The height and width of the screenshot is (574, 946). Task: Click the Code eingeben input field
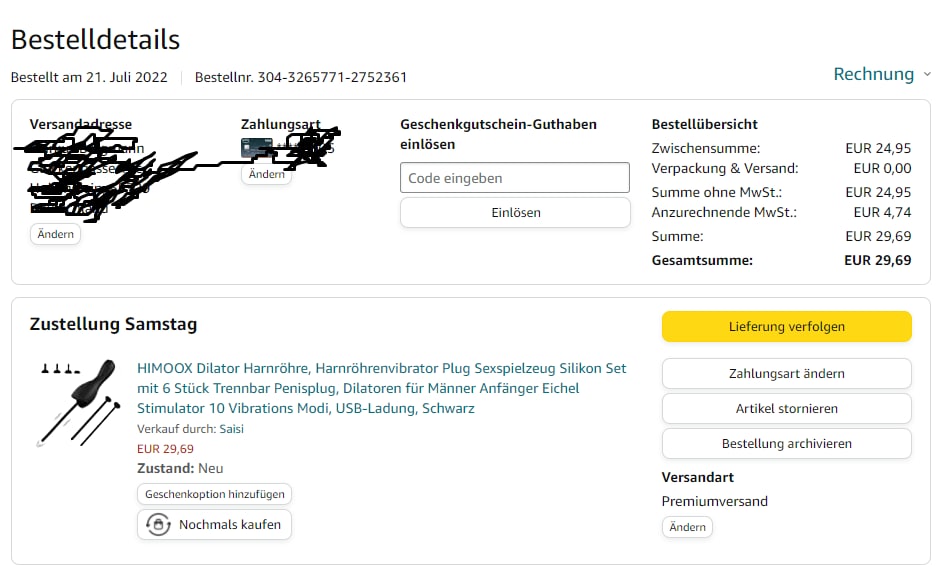(x=515, y=177)
